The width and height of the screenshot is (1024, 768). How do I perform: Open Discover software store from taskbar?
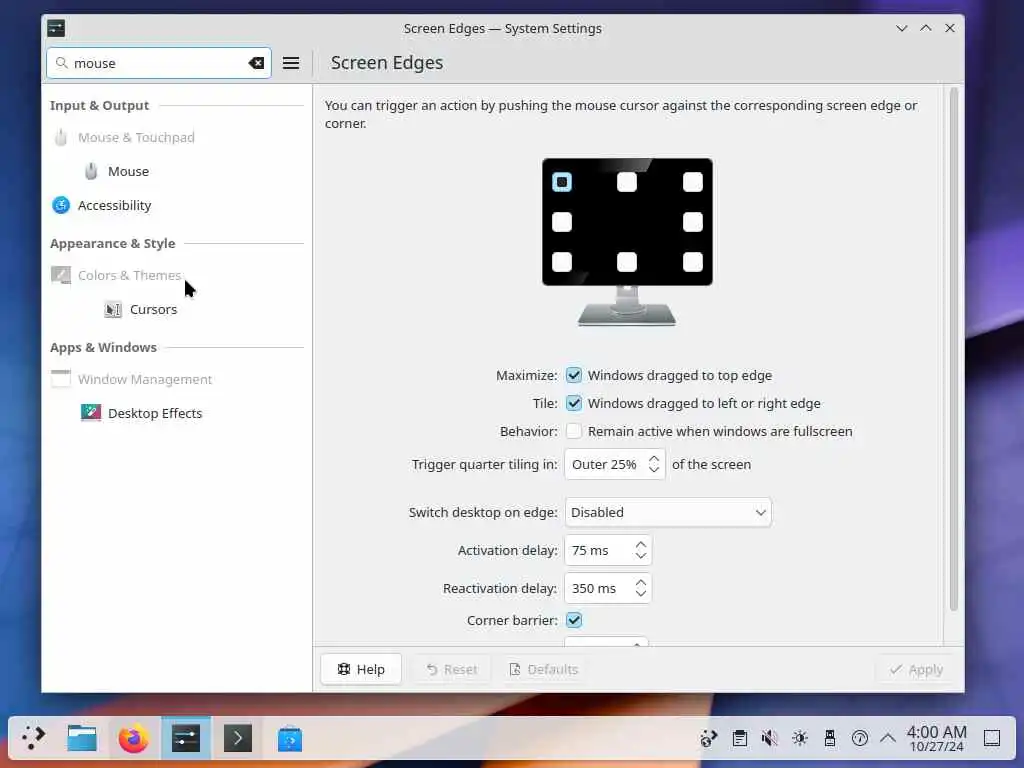tap(290, 738)
